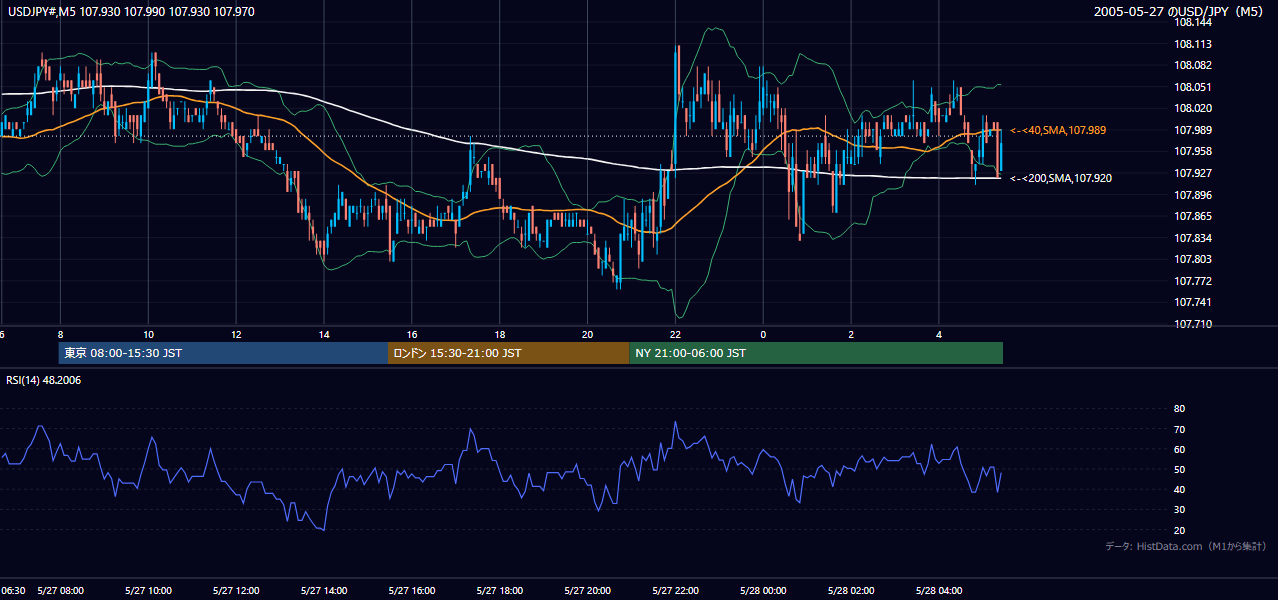The height and width of the screenshot is (600, 1278).
Task: Click the 107.958 price axis value
Action: [1194, 151]
